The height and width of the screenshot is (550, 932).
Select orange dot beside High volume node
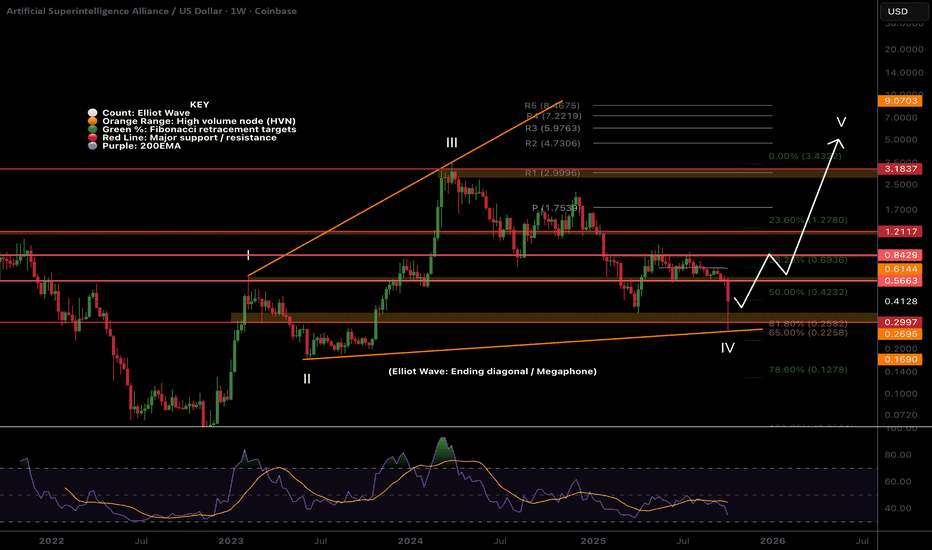tap(93, 120)
